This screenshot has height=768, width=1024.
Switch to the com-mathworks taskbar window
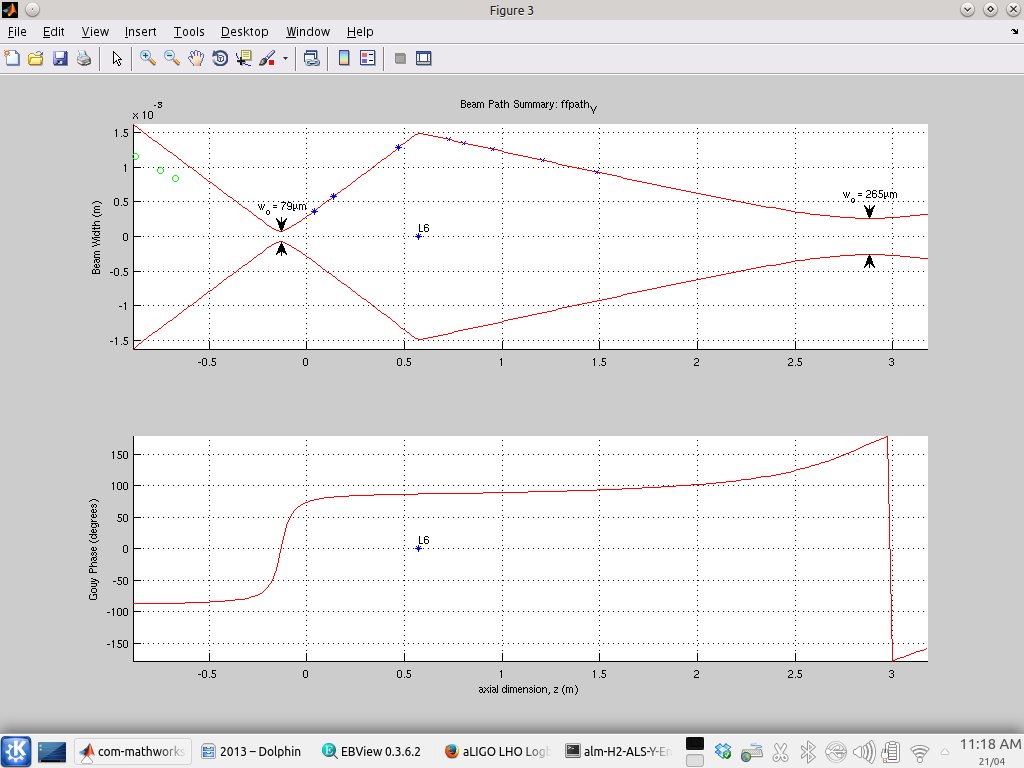(133, 751)
